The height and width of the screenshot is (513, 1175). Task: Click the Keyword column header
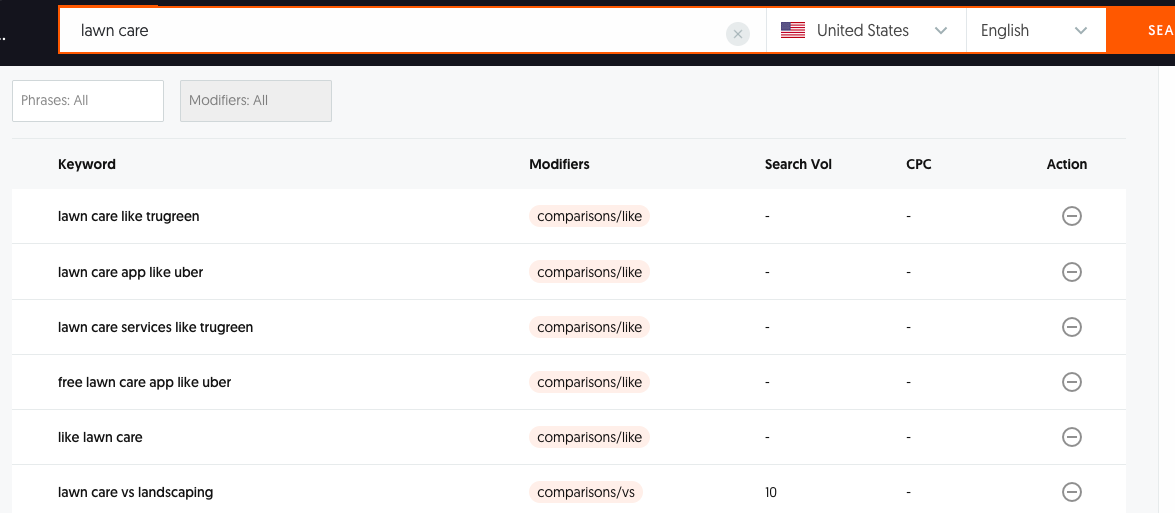pos(87,164)
